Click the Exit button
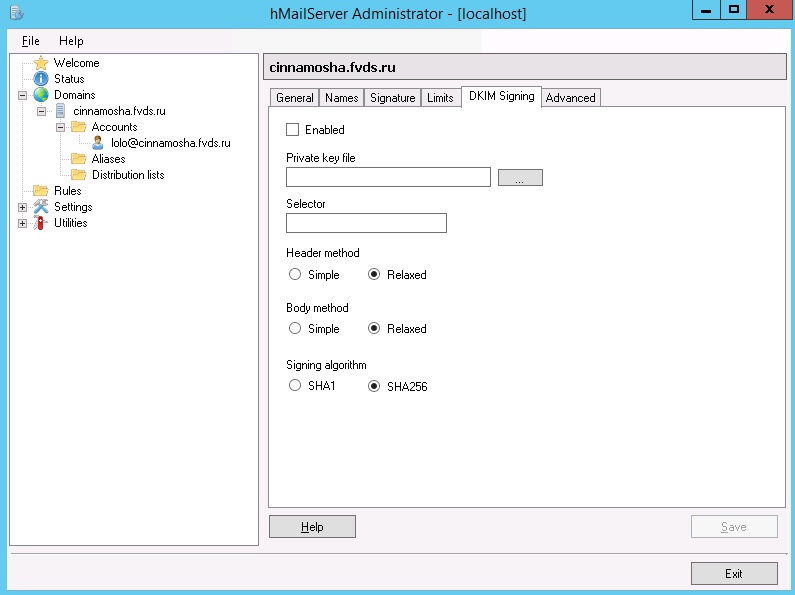 [x=734, y=574]
